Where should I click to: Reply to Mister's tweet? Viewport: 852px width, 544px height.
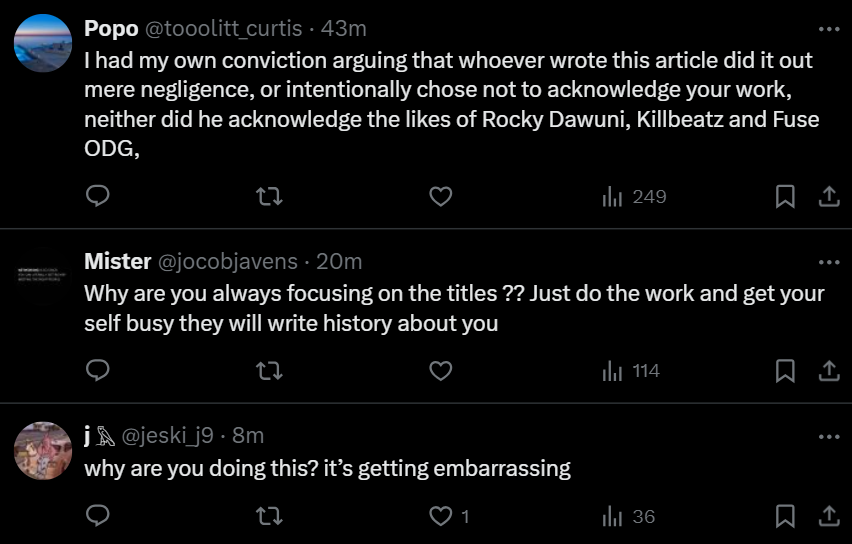coord(97,371)
